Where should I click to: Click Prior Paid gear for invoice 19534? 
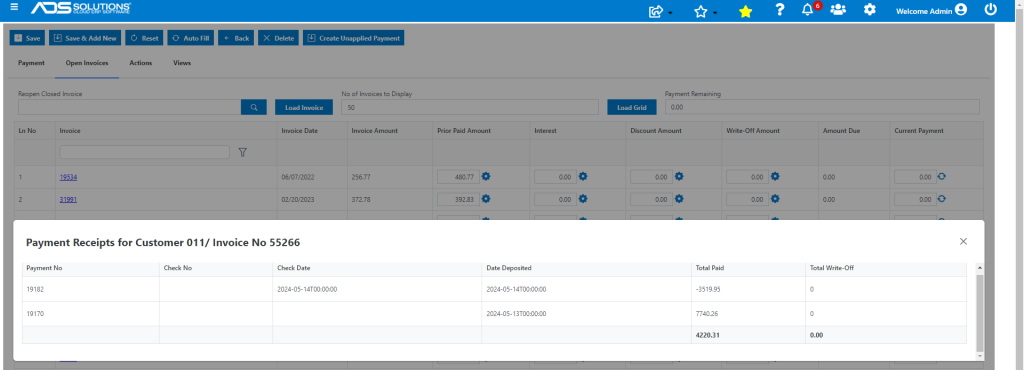pyautogui.click(x=486, y=176)
